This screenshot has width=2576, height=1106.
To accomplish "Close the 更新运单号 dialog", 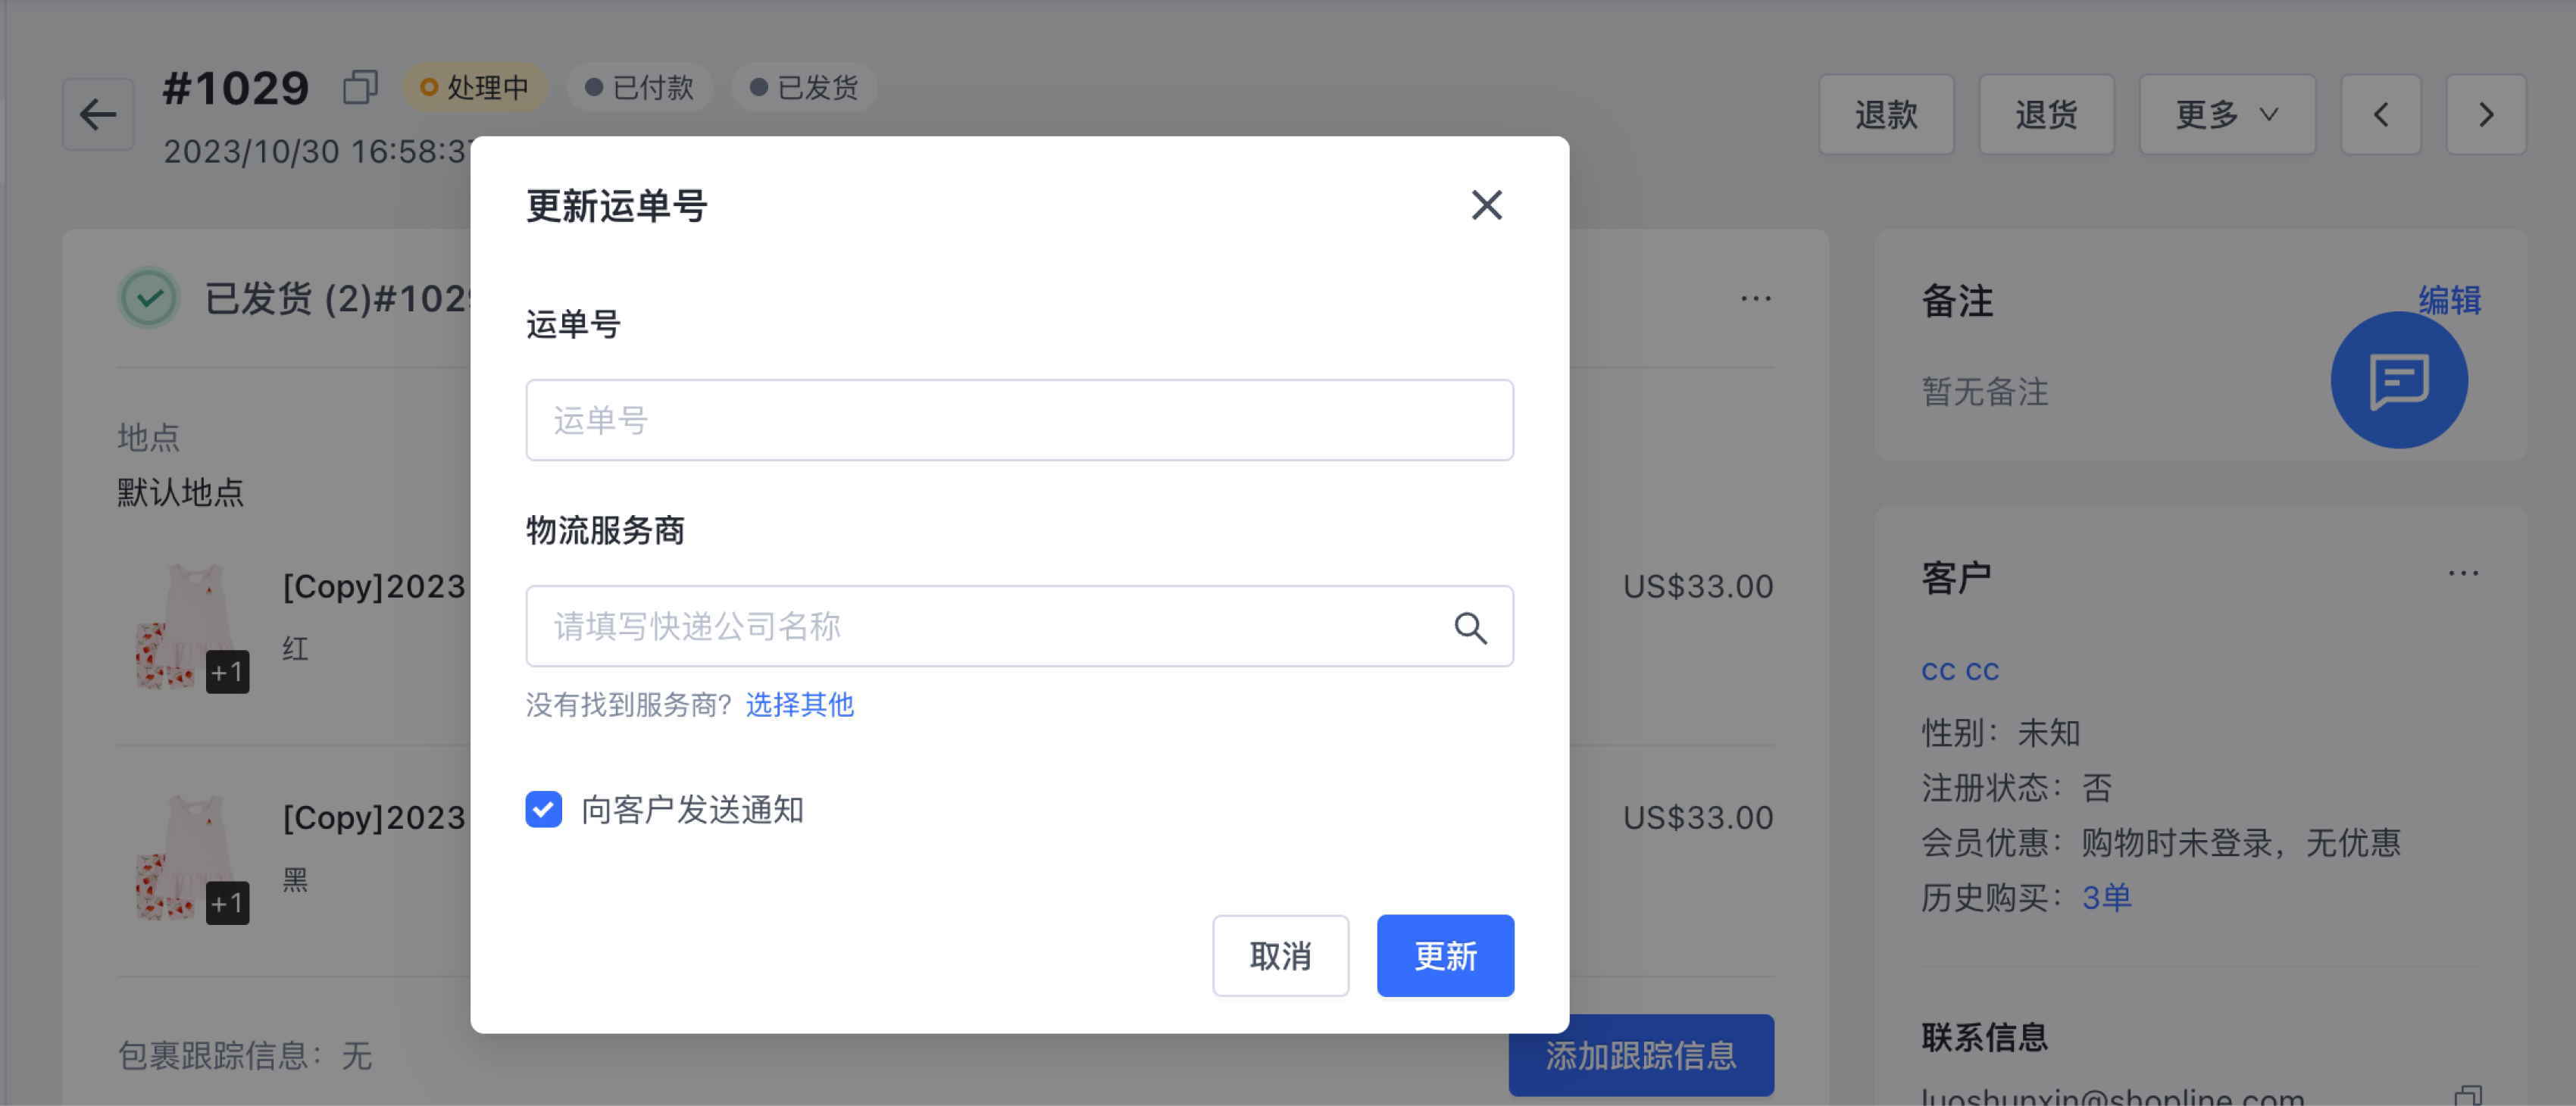I will [1486, 205].
